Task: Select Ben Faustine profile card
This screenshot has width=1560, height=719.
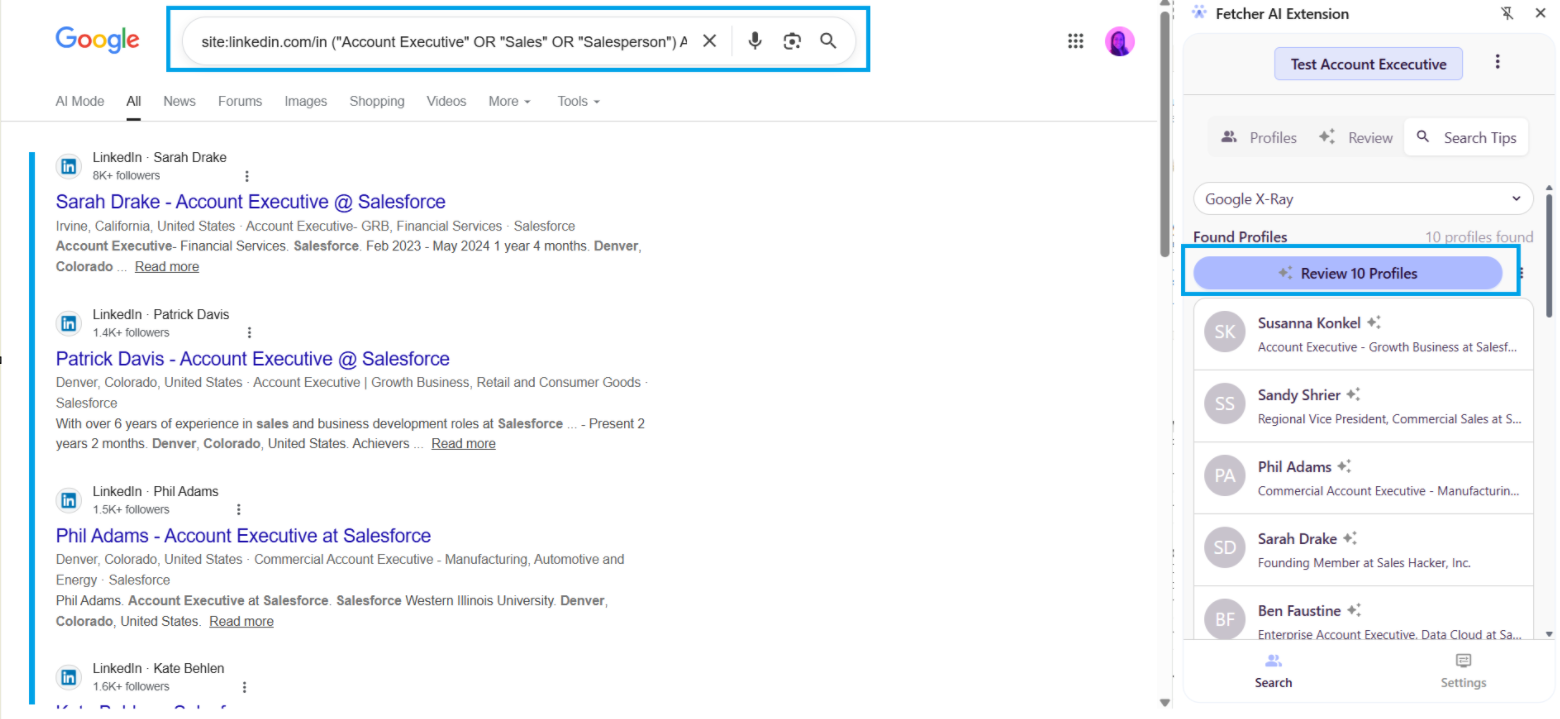Action: [x=1363, y=612]
